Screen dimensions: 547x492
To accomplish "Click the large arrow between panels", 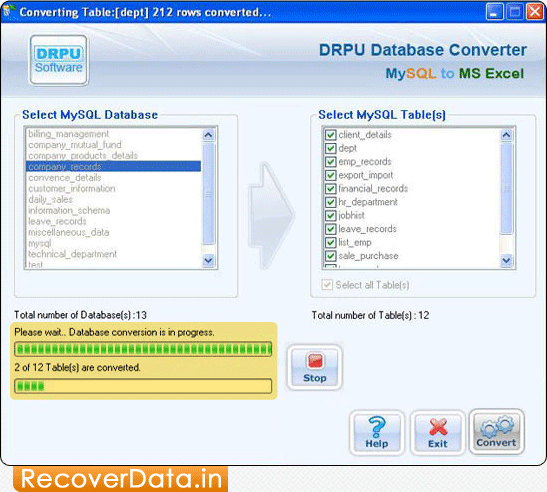I will pos(272,215).
